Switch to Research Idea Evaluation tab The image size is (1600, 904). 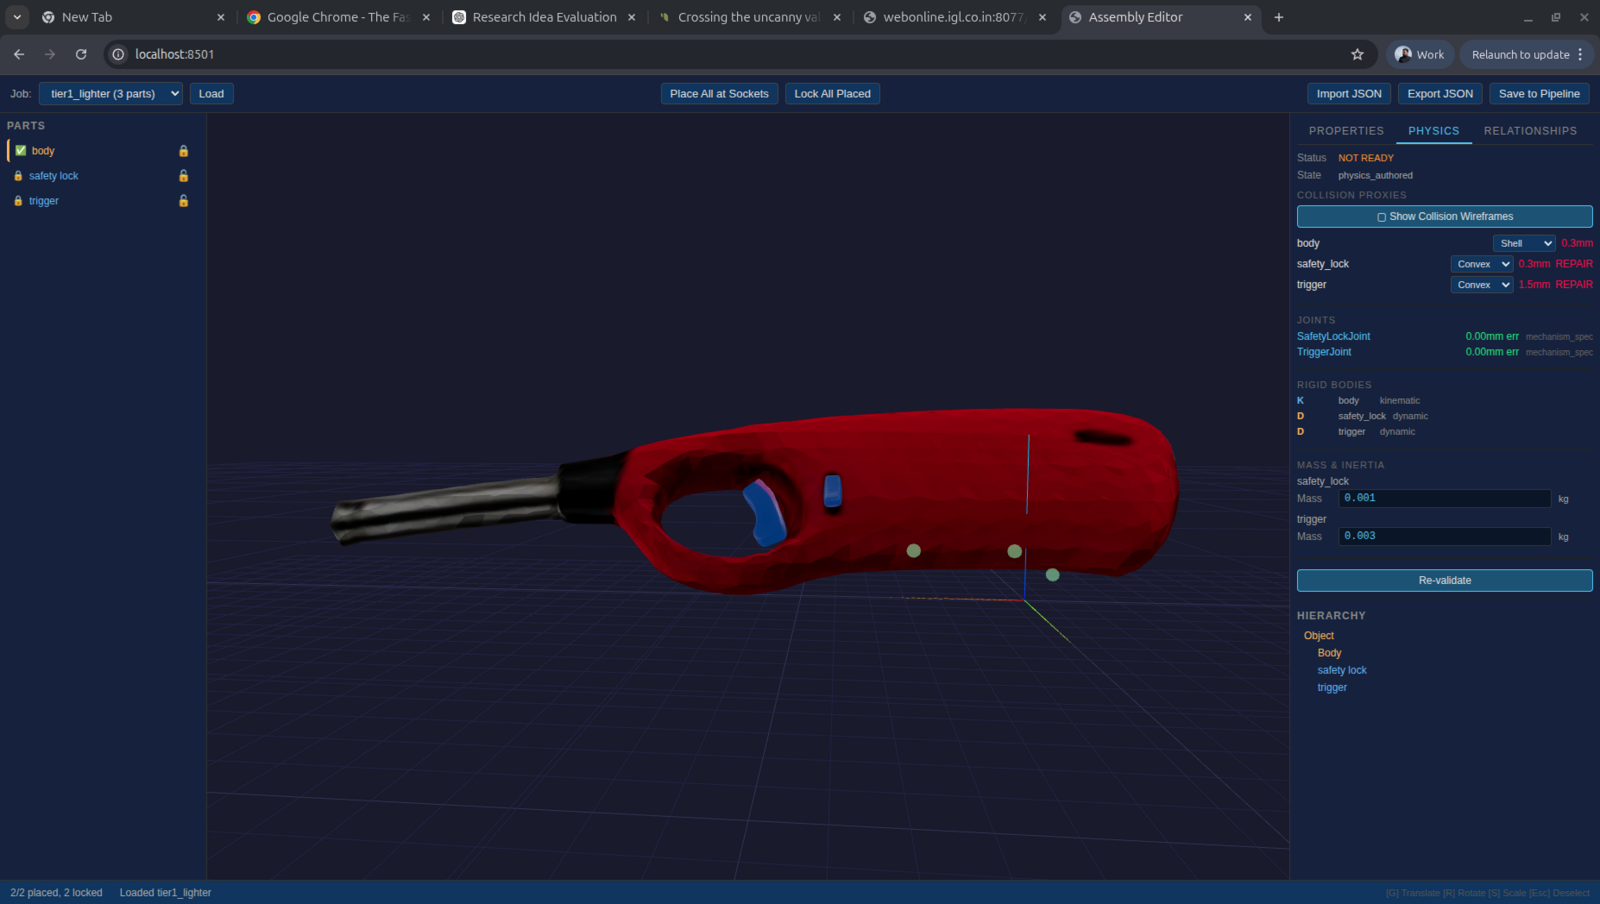[543, 17]
